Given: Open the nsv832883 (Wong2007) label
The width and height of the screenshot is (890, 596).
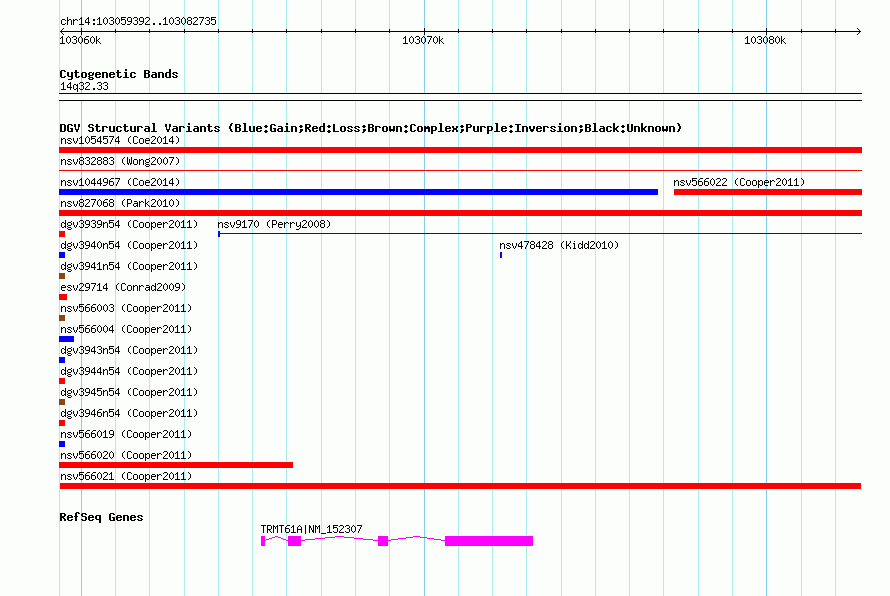Looking at the screenshot, I should (x=120, y=161).
